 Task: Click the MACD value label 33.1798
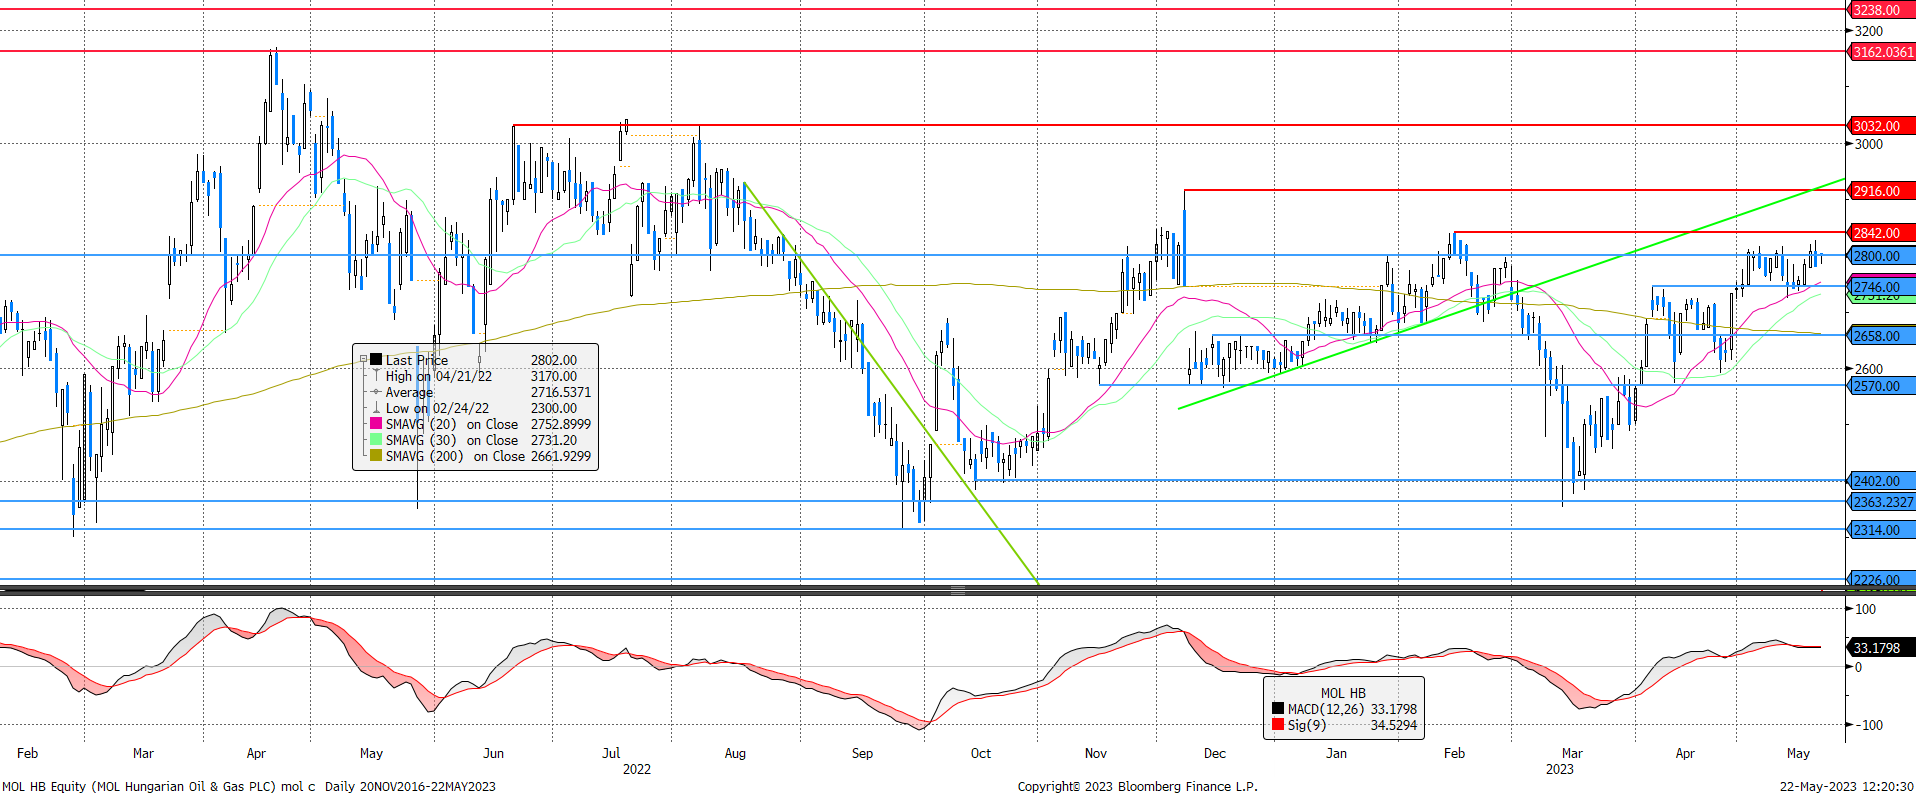tap(1880, 648)
